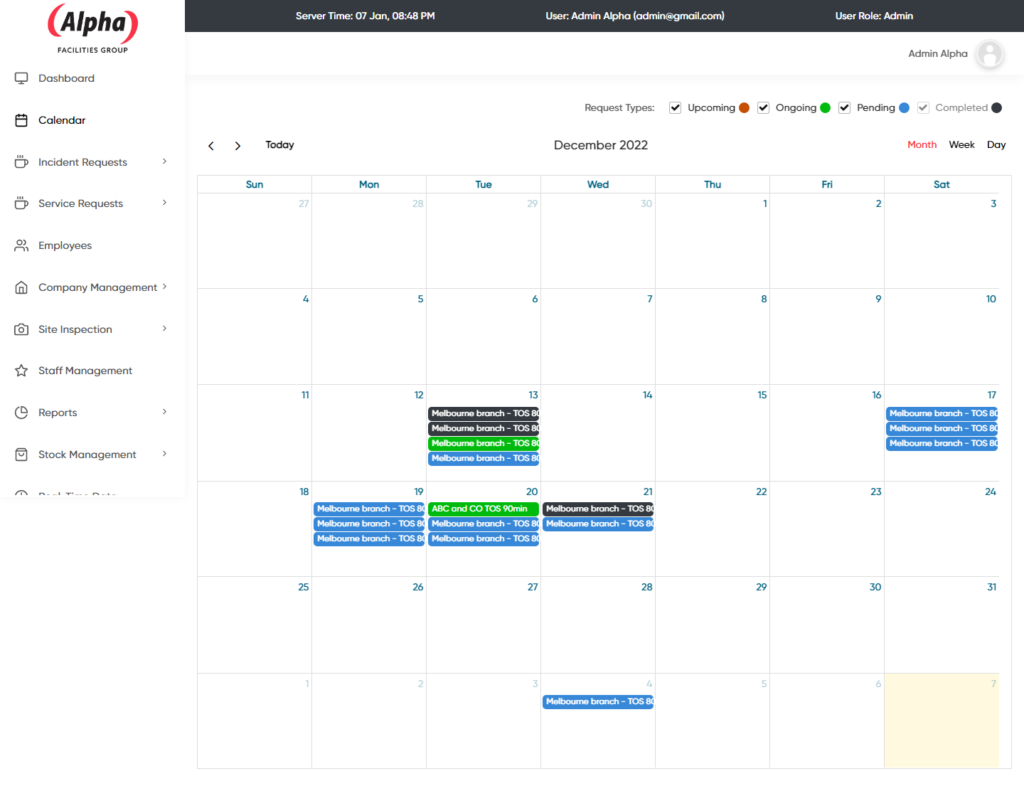
Task: Click the Staff Management star icon
Action: coord(21,371)
